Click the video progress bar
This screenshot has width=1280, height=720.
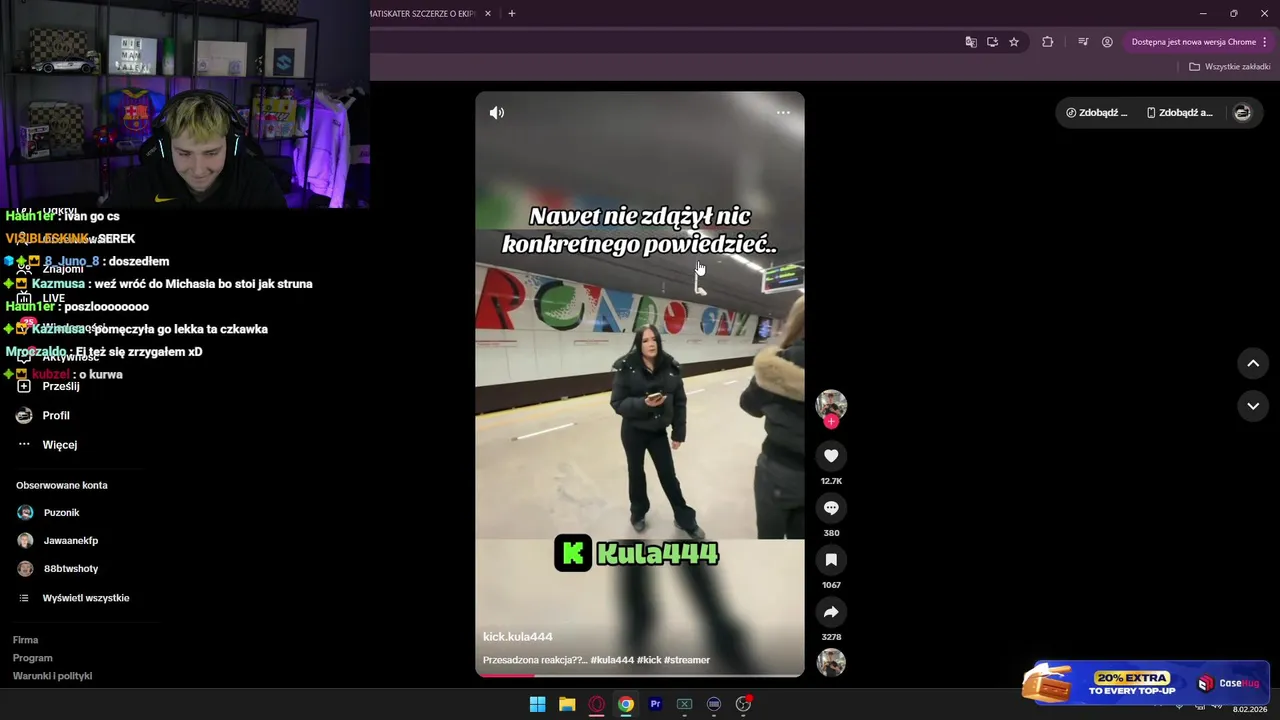(x=640, y=675)
